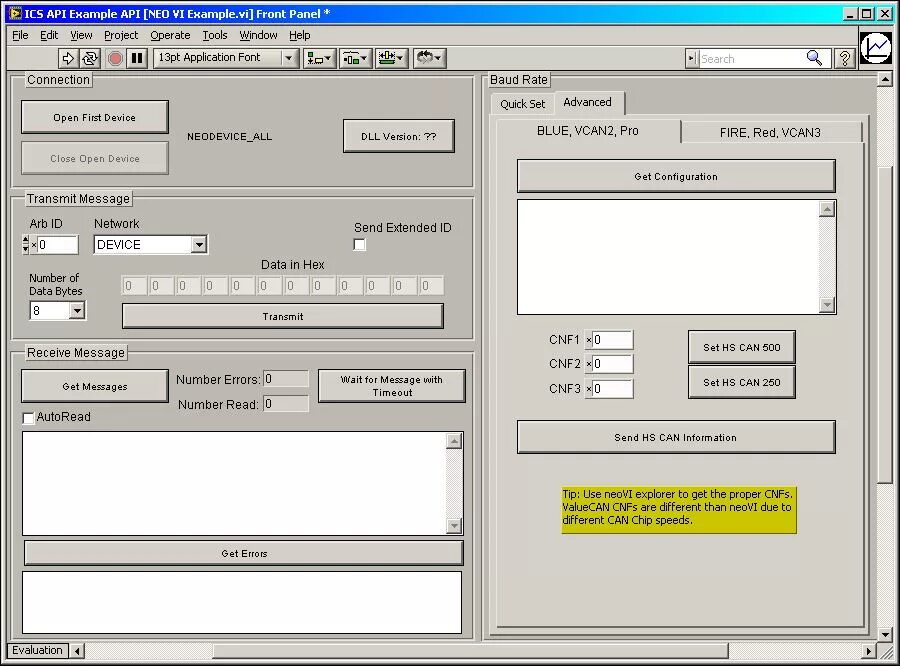
Task: Open the File menu
Action: (20, 35)
